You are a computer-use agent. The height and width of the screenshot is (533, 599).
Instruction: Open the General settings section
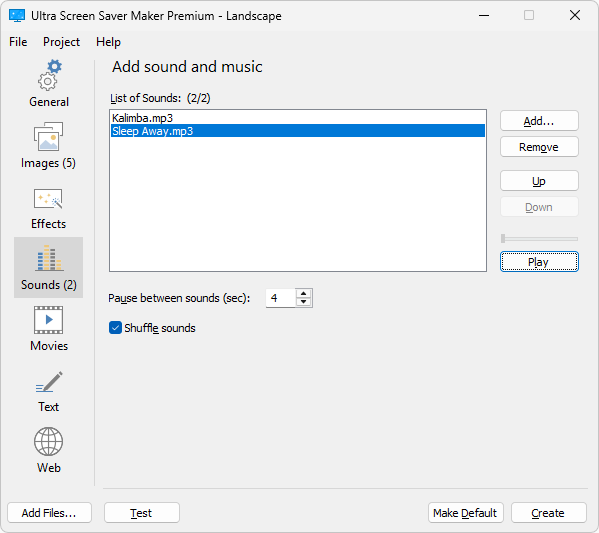tap(49, 84)
